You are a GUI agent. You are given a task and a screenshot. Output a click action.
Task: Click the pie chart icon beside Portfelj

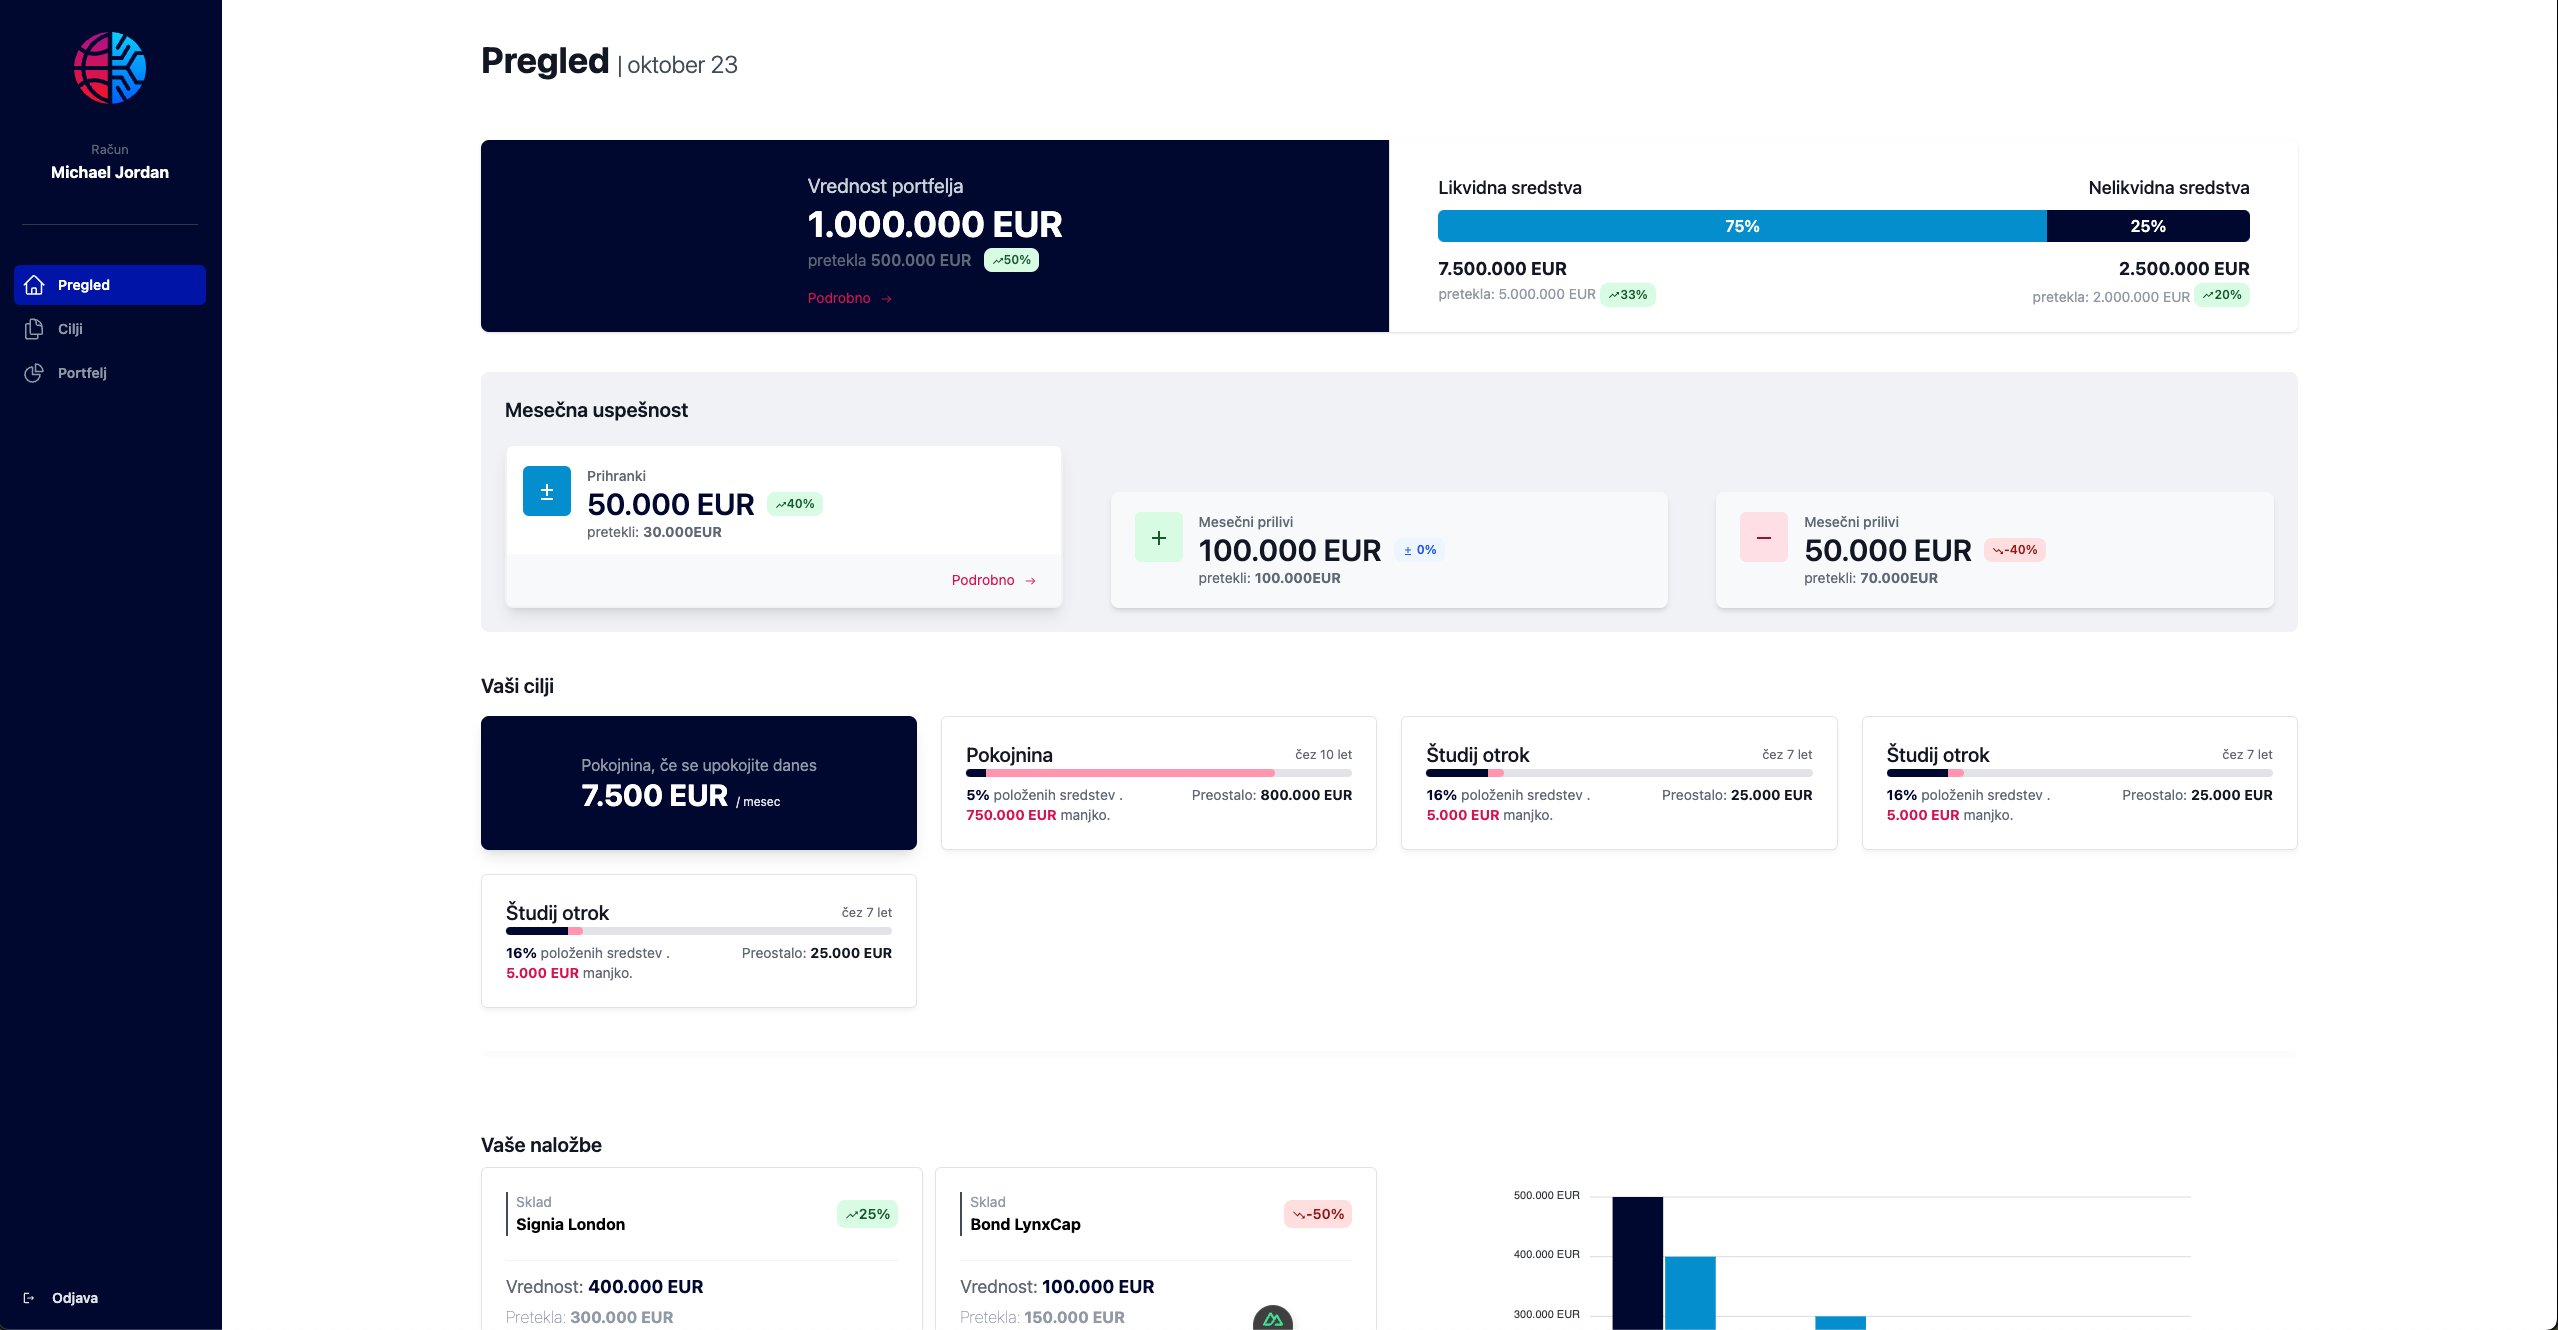(x=34, y=373)
